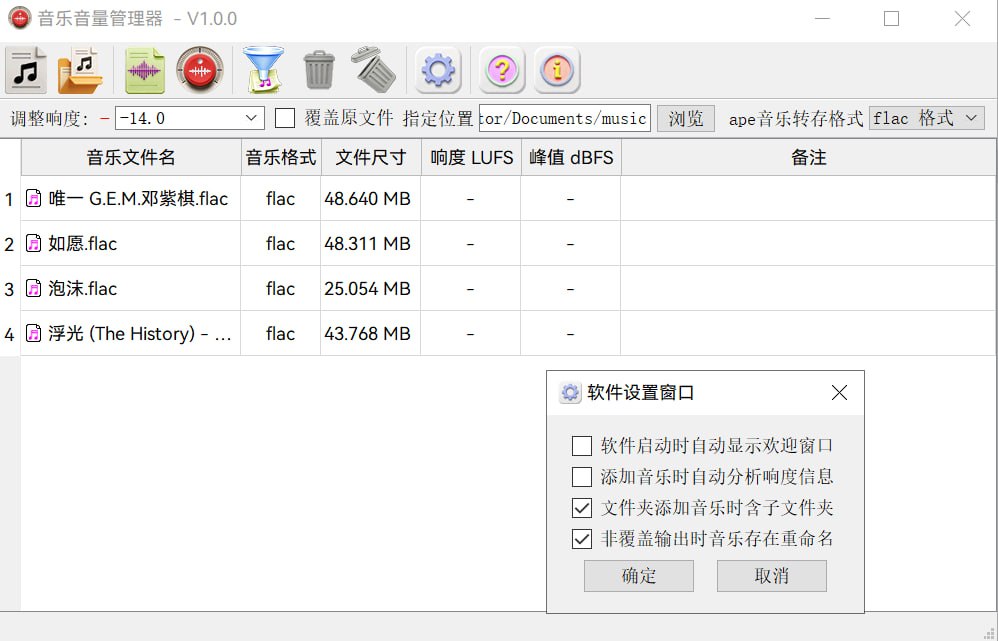
Task: Click the output path input field
Action: pos(565,118)
